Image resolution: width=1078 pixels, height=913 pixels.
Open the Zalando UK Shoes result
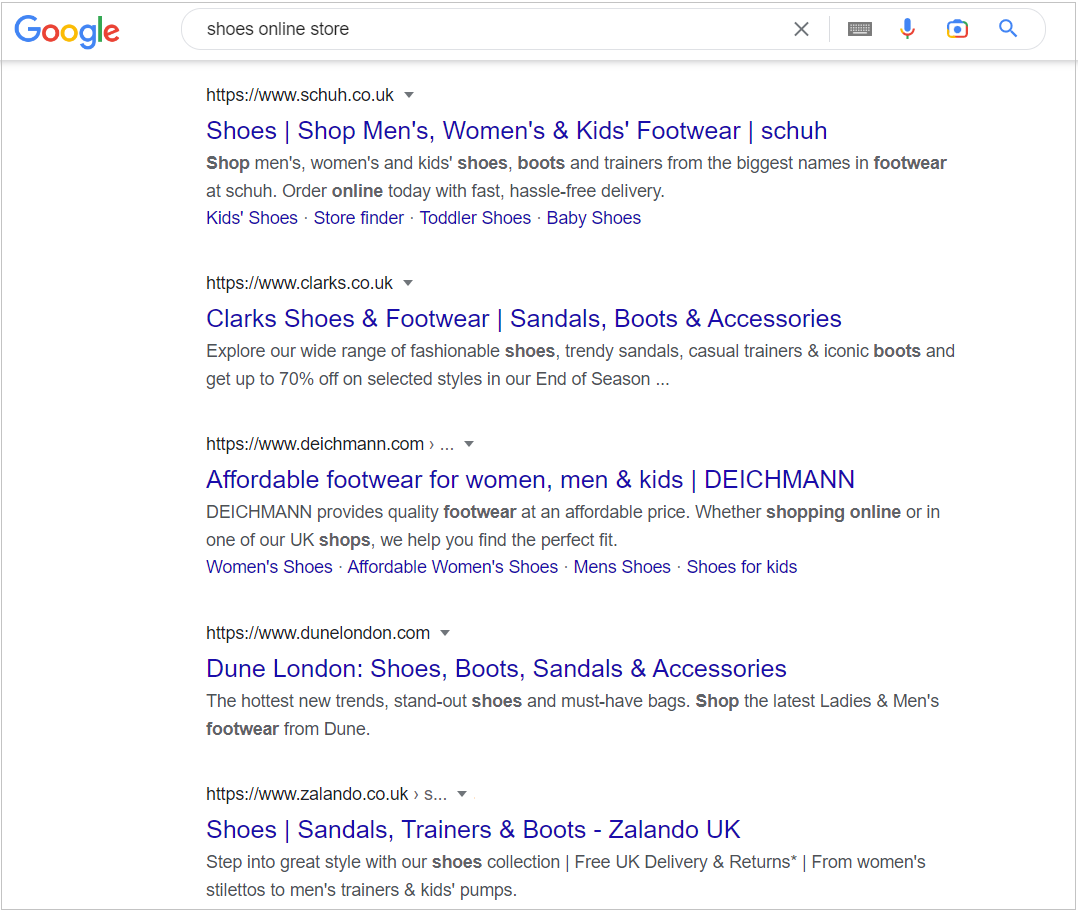(473, 830)
